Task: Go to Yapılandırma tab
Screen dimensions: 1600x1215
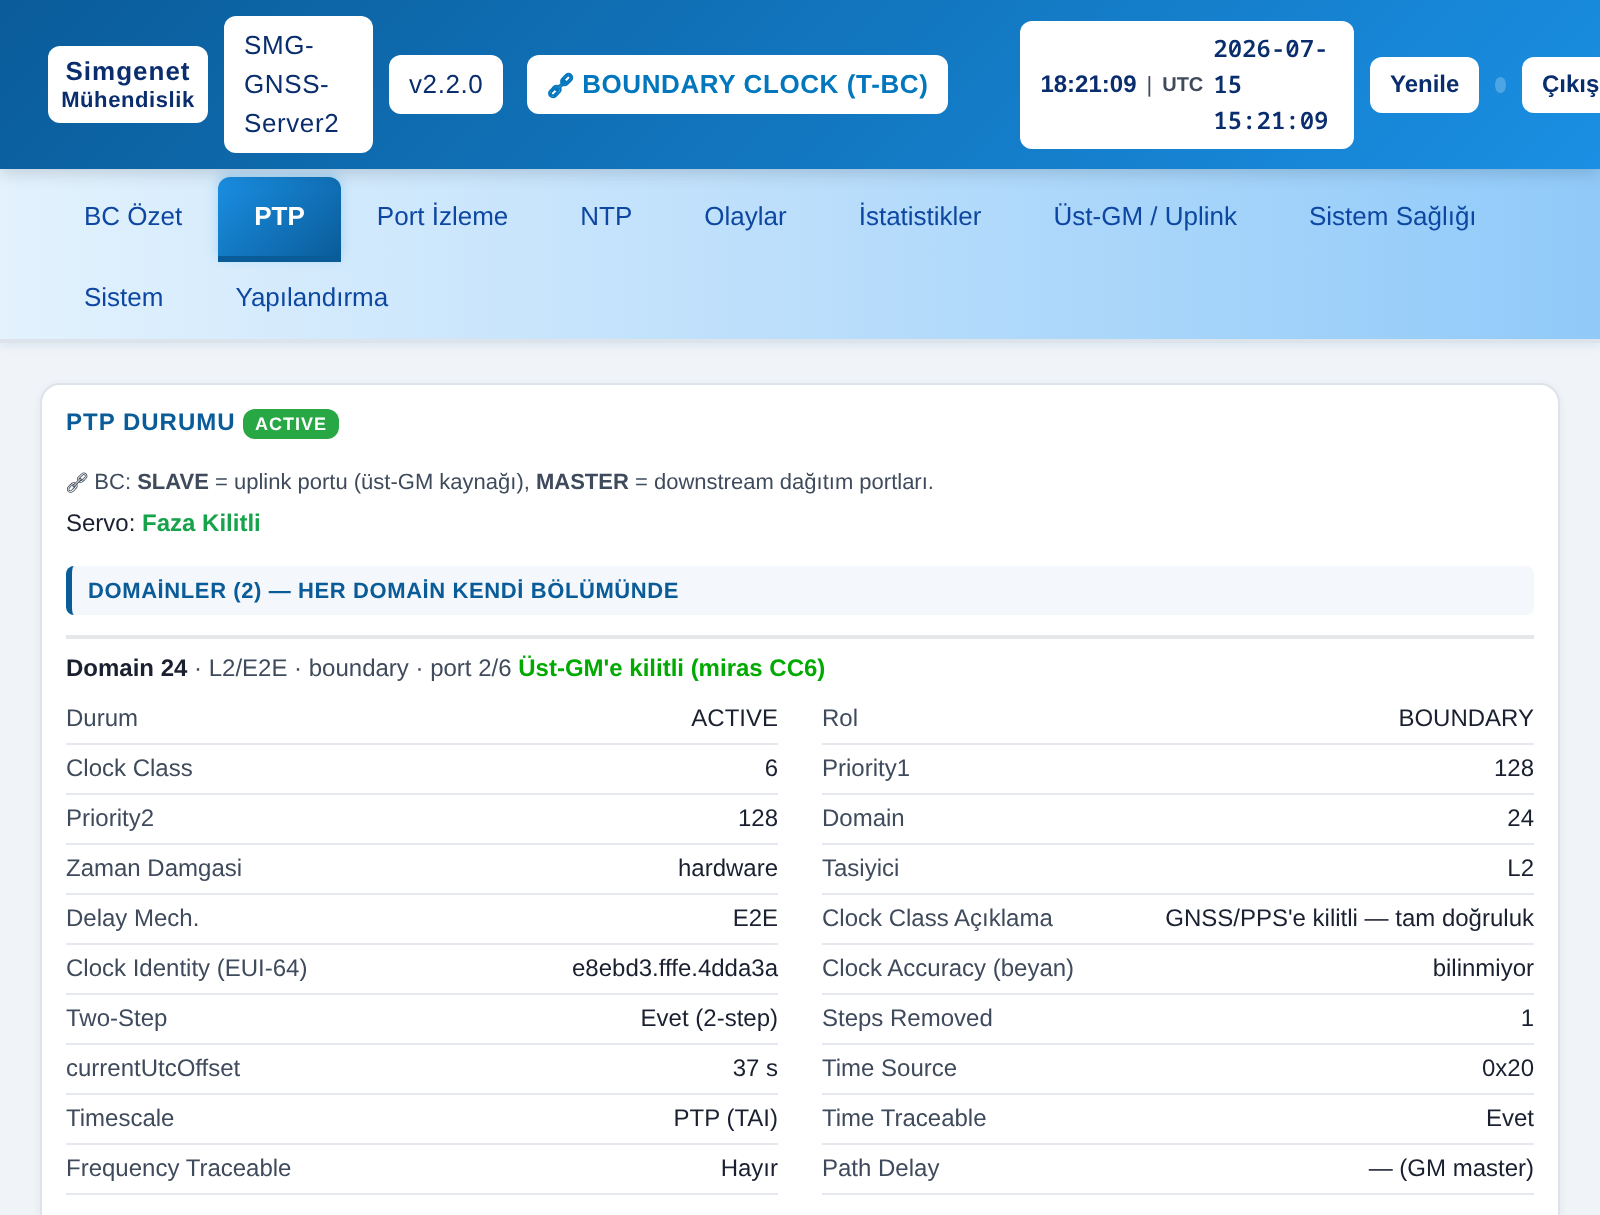Action: 312,298
